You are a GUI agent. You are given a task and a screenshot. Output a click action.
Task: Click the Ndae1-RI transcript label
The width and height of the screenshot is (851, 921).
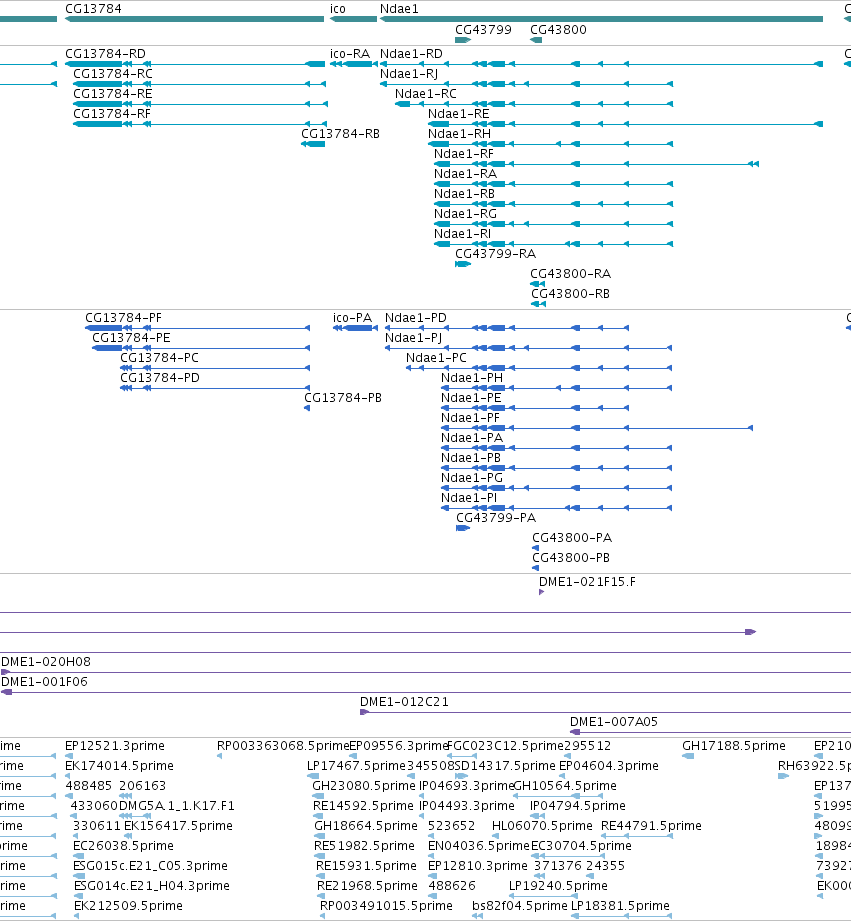(x=463, y=234)
